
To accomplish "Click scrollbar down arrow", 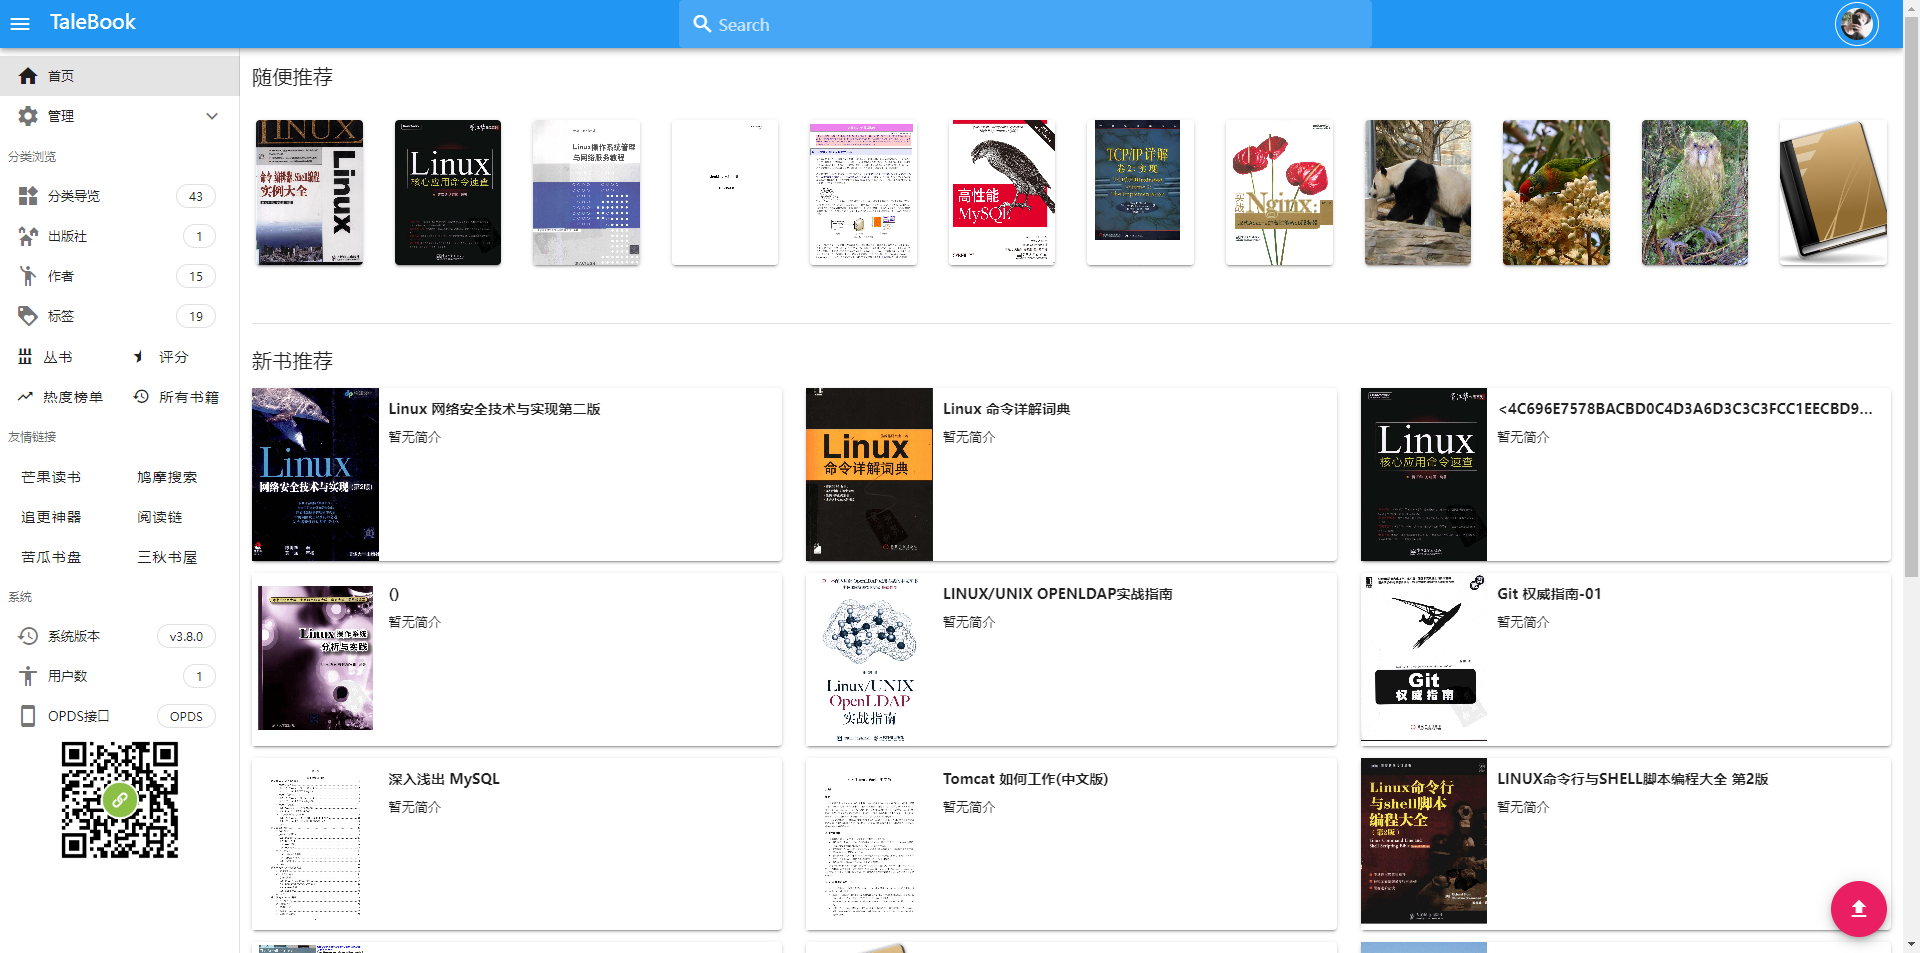I will click(1911, 944).
